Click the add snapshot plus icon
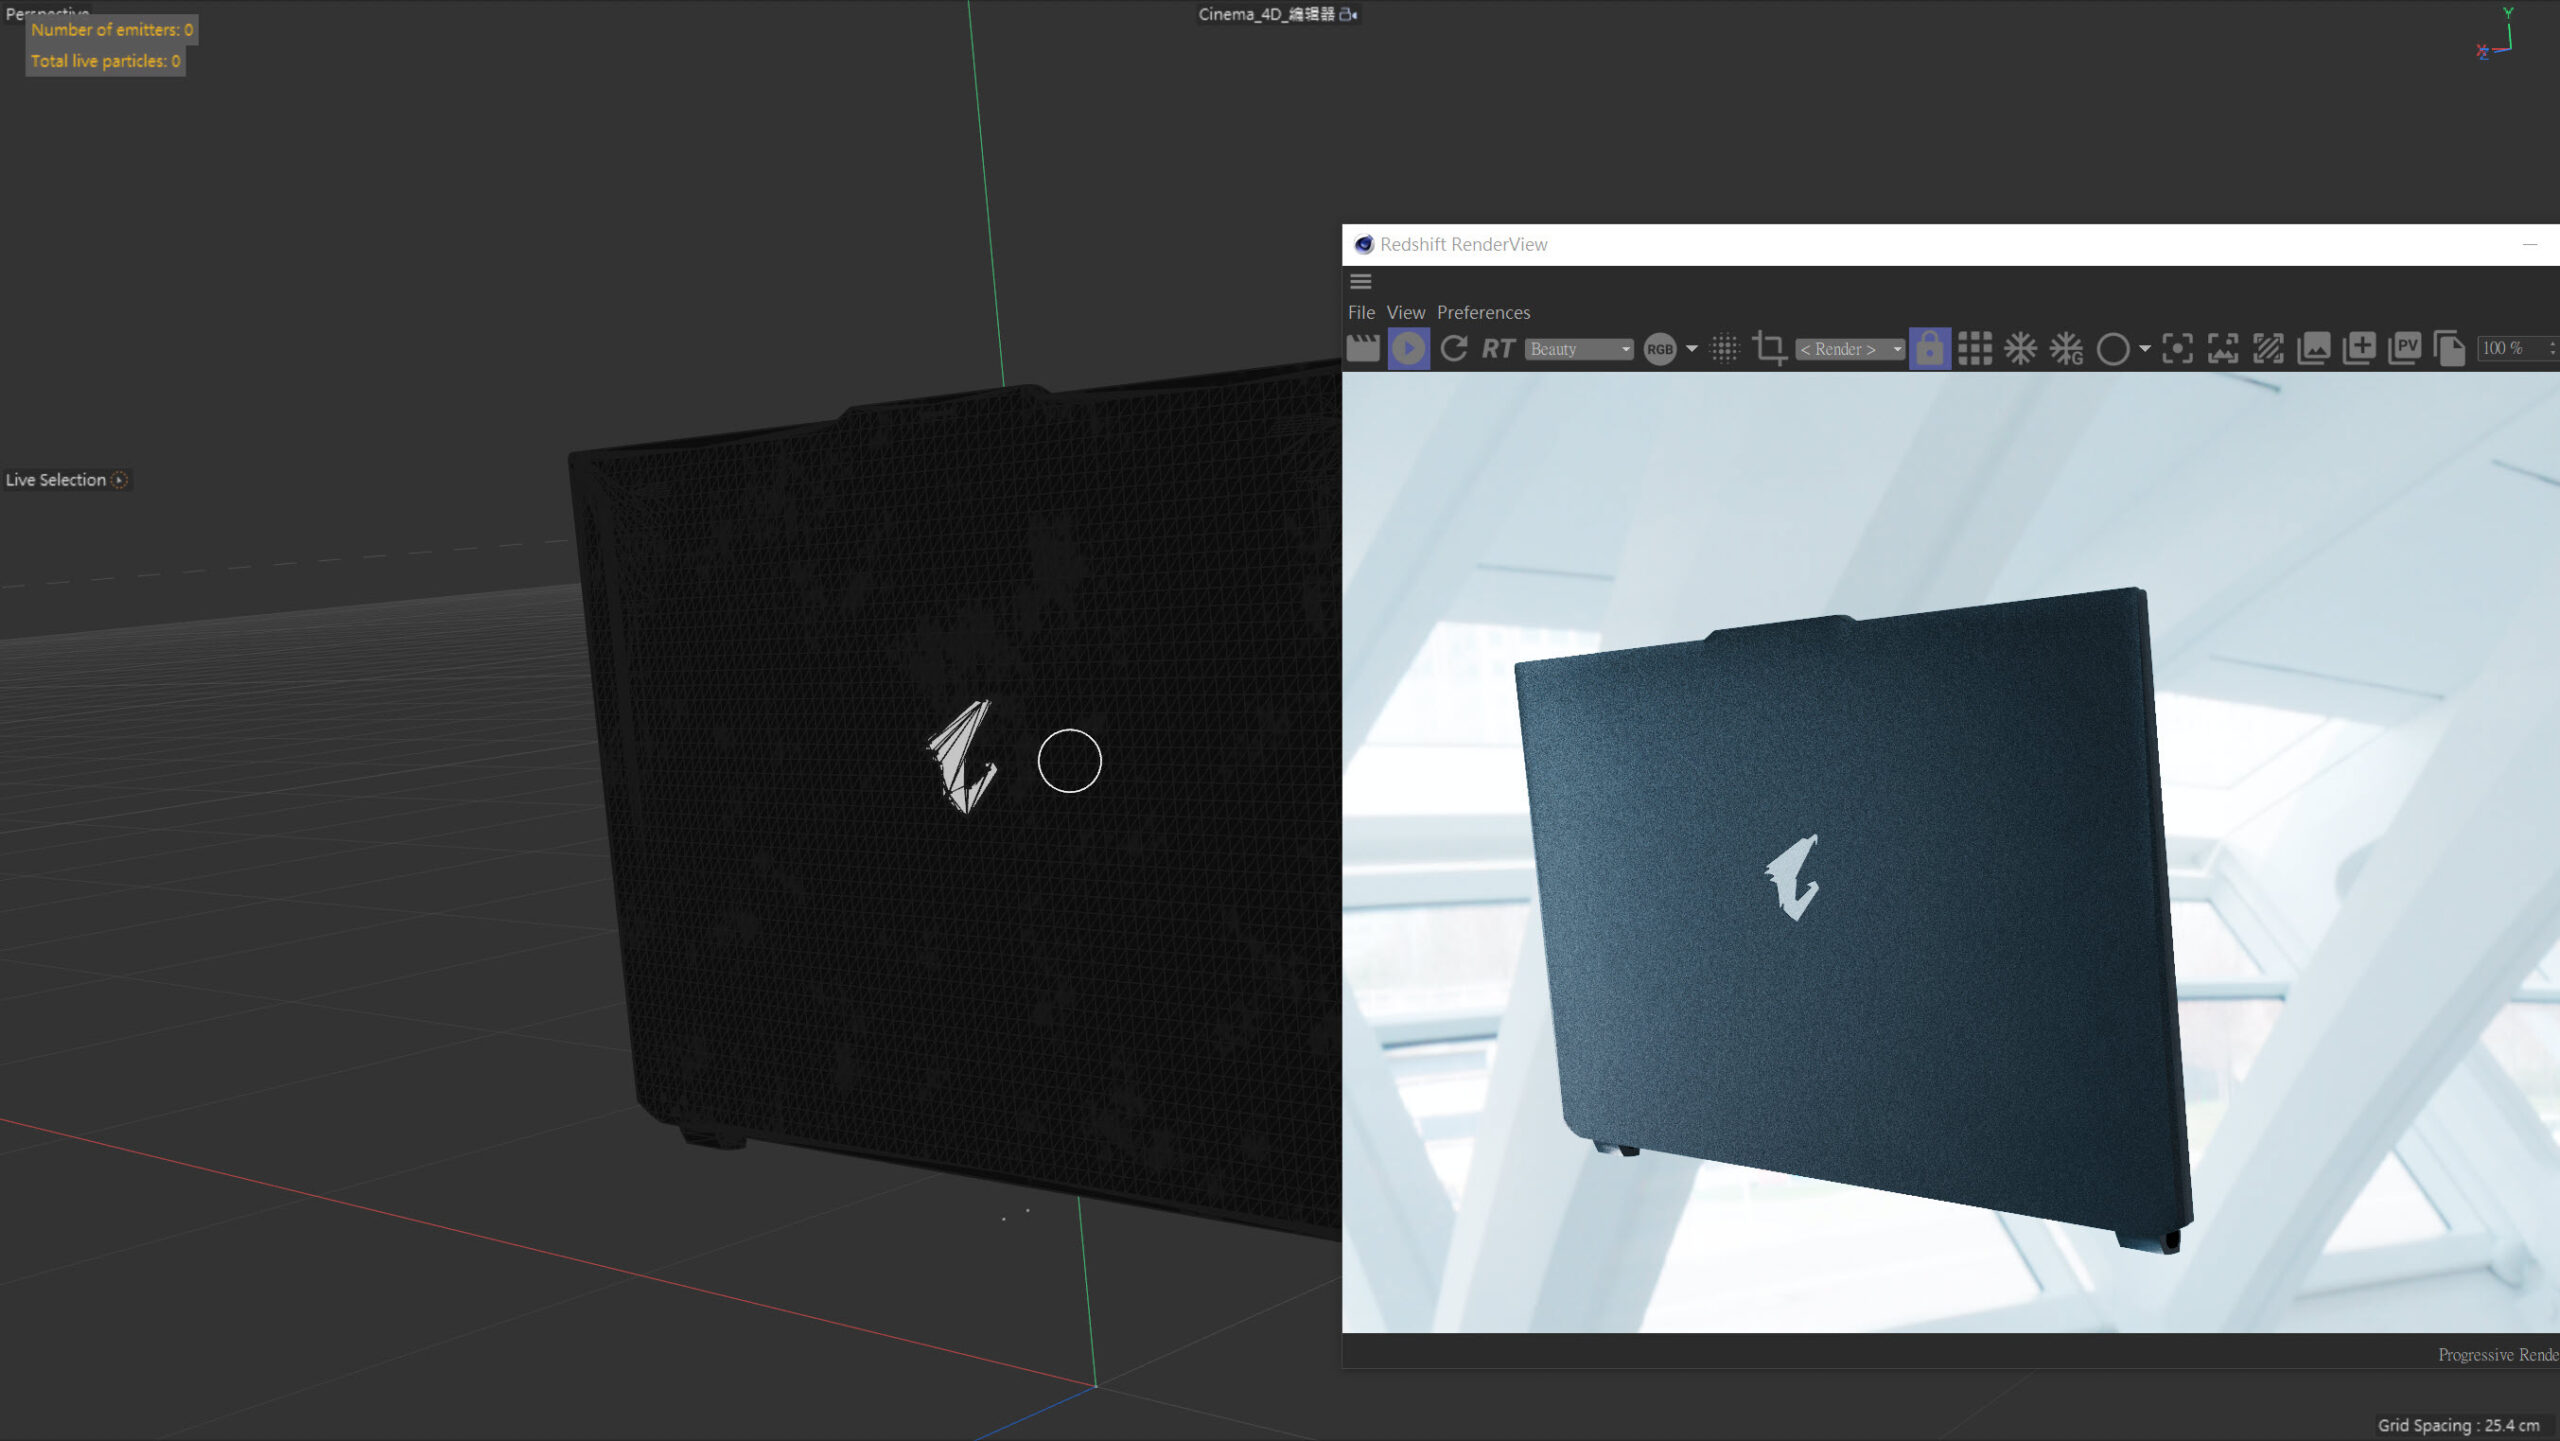The height and width of the screenshot is (1441, 2560). tap(2359, 348)
